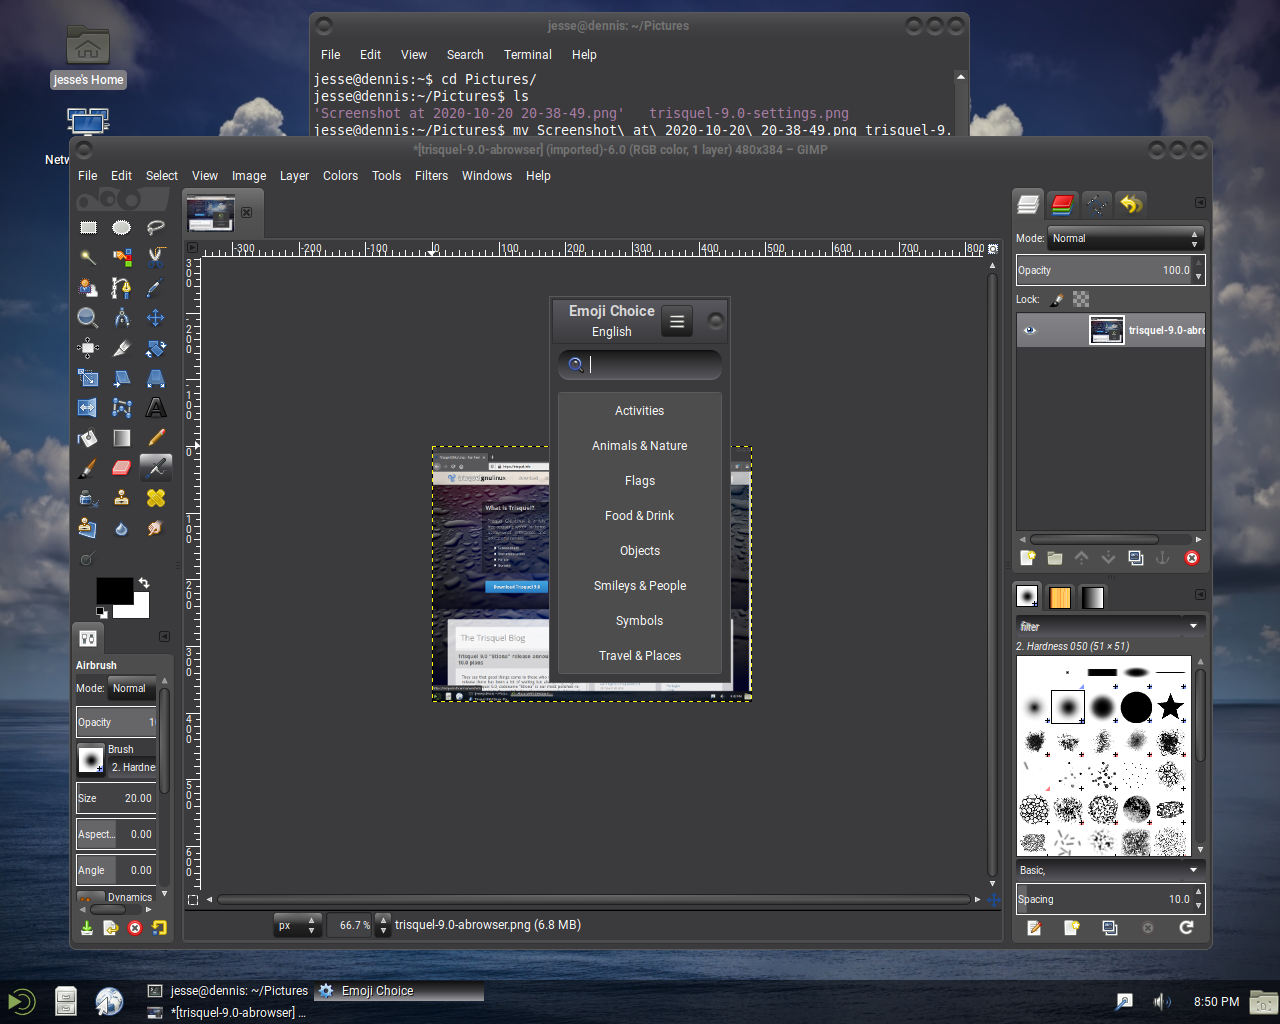Select the Rectangle Select tool

(x=88, y=228)
